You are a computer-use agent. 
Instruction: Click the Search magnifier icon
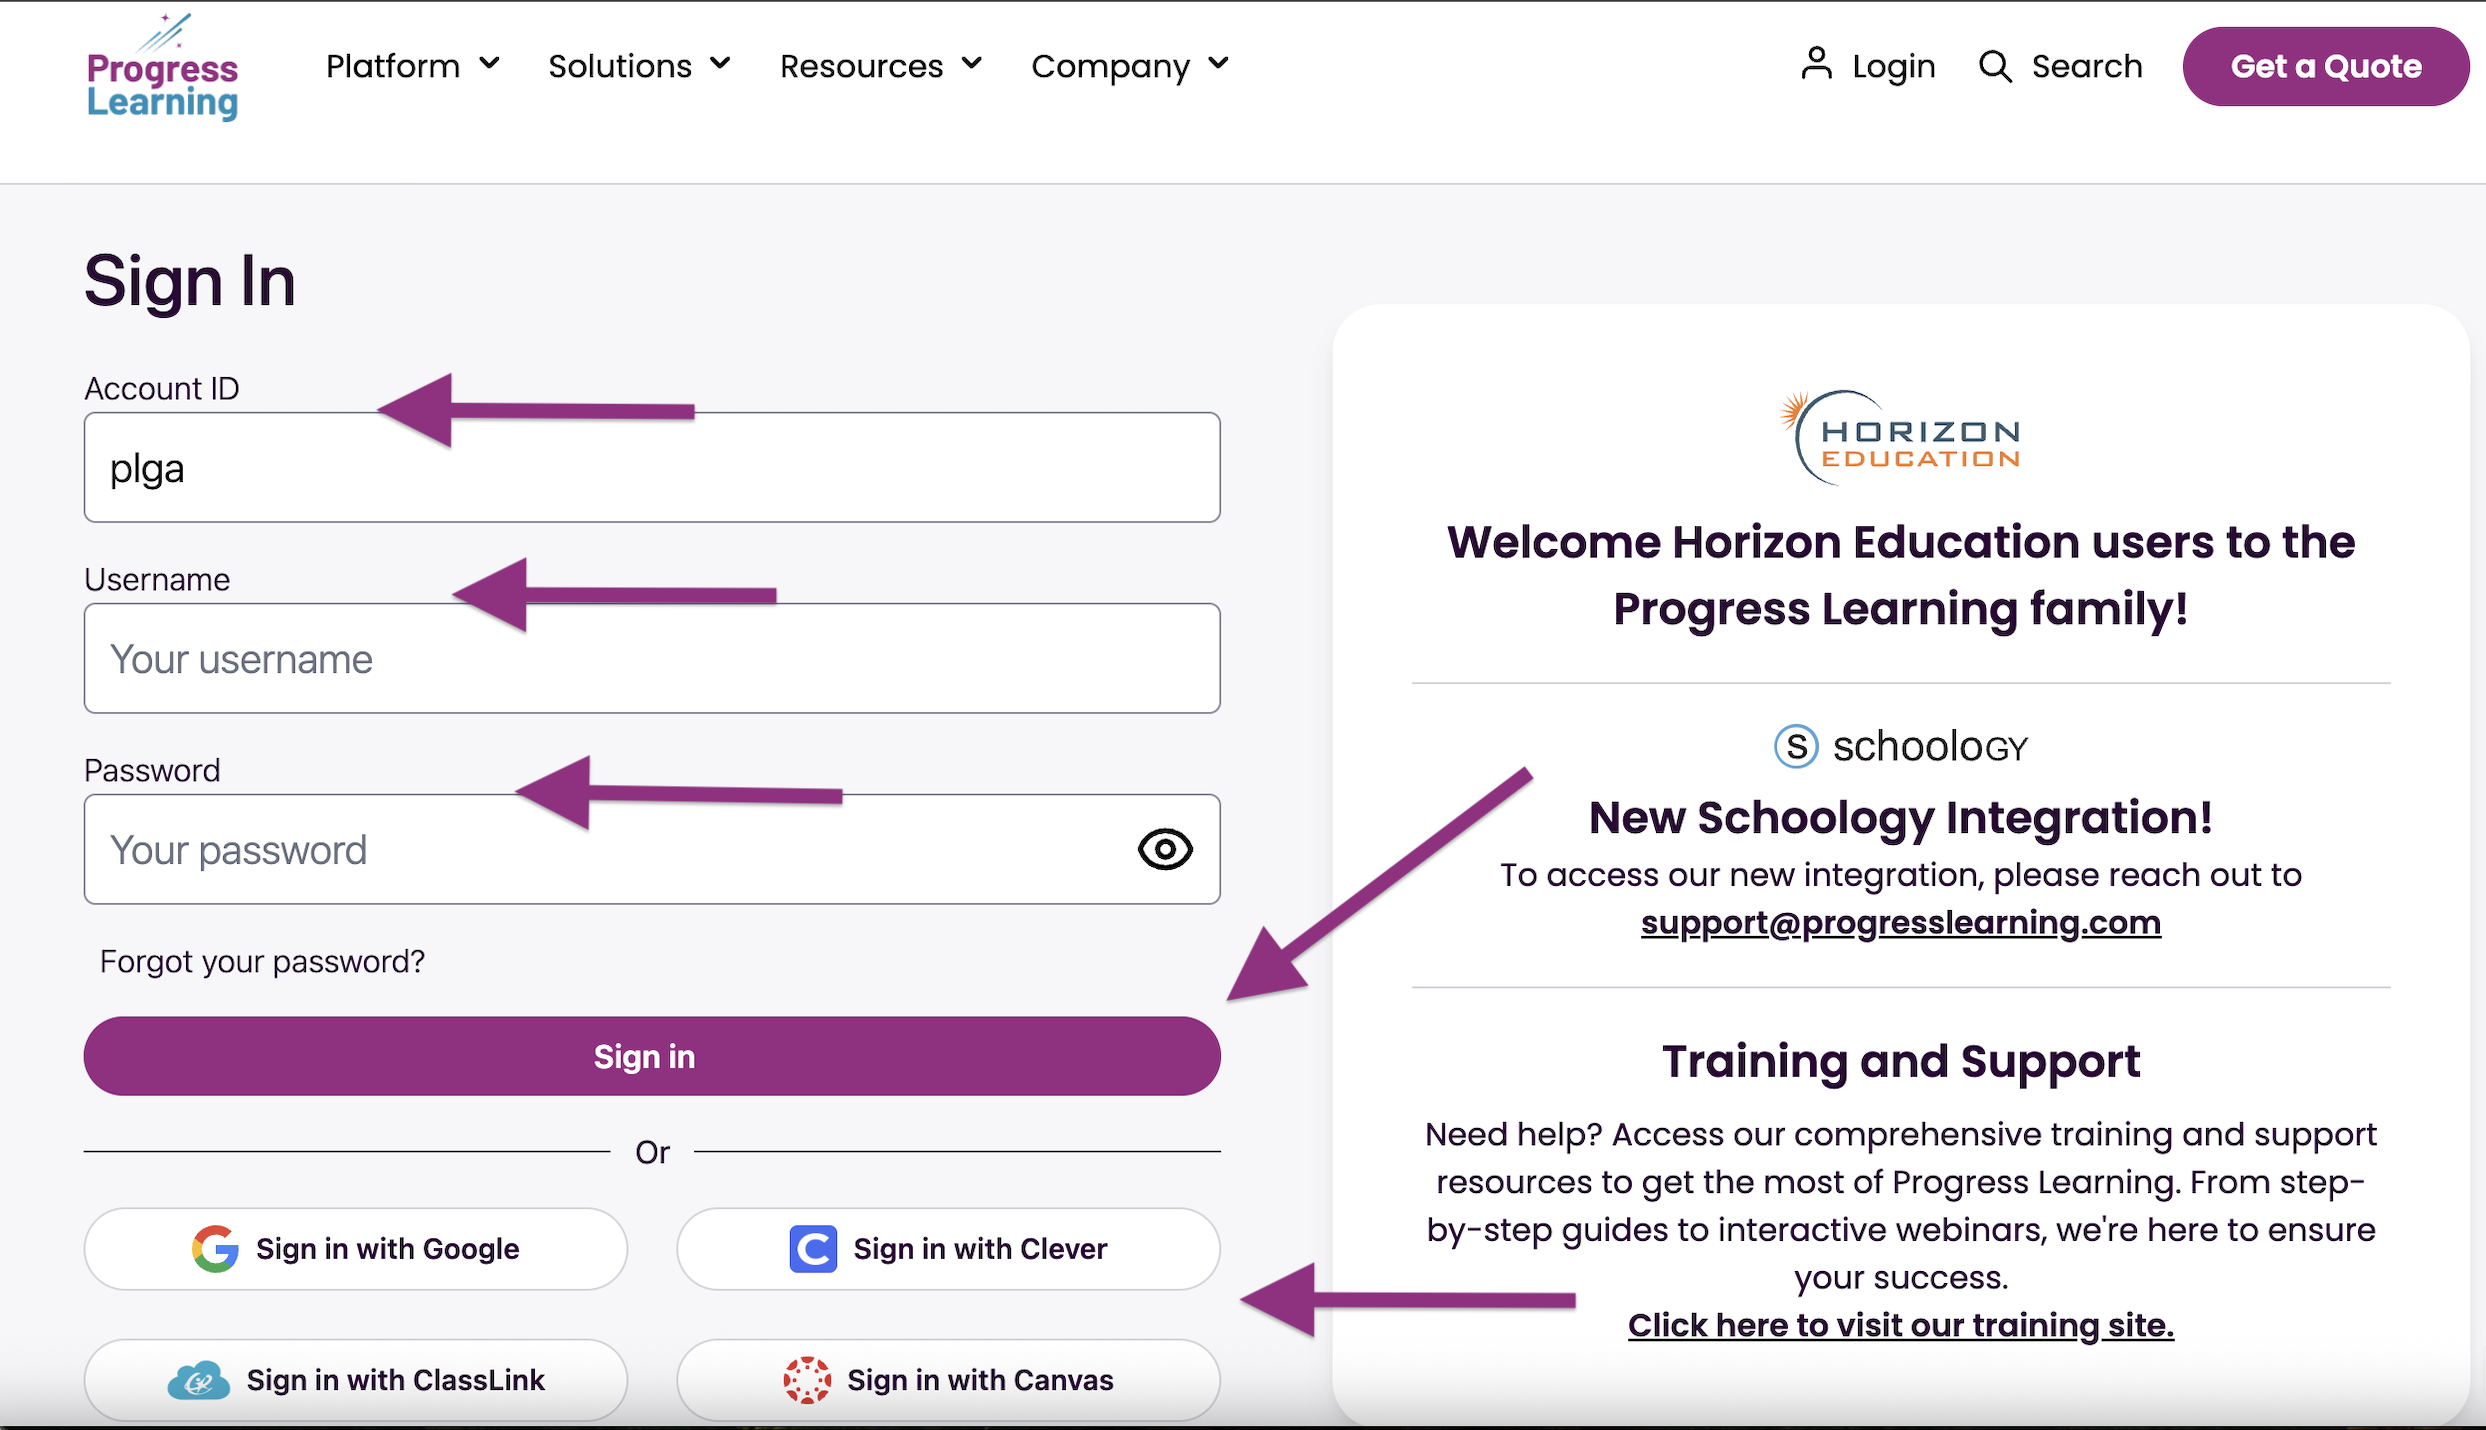tap(1995, 66)
